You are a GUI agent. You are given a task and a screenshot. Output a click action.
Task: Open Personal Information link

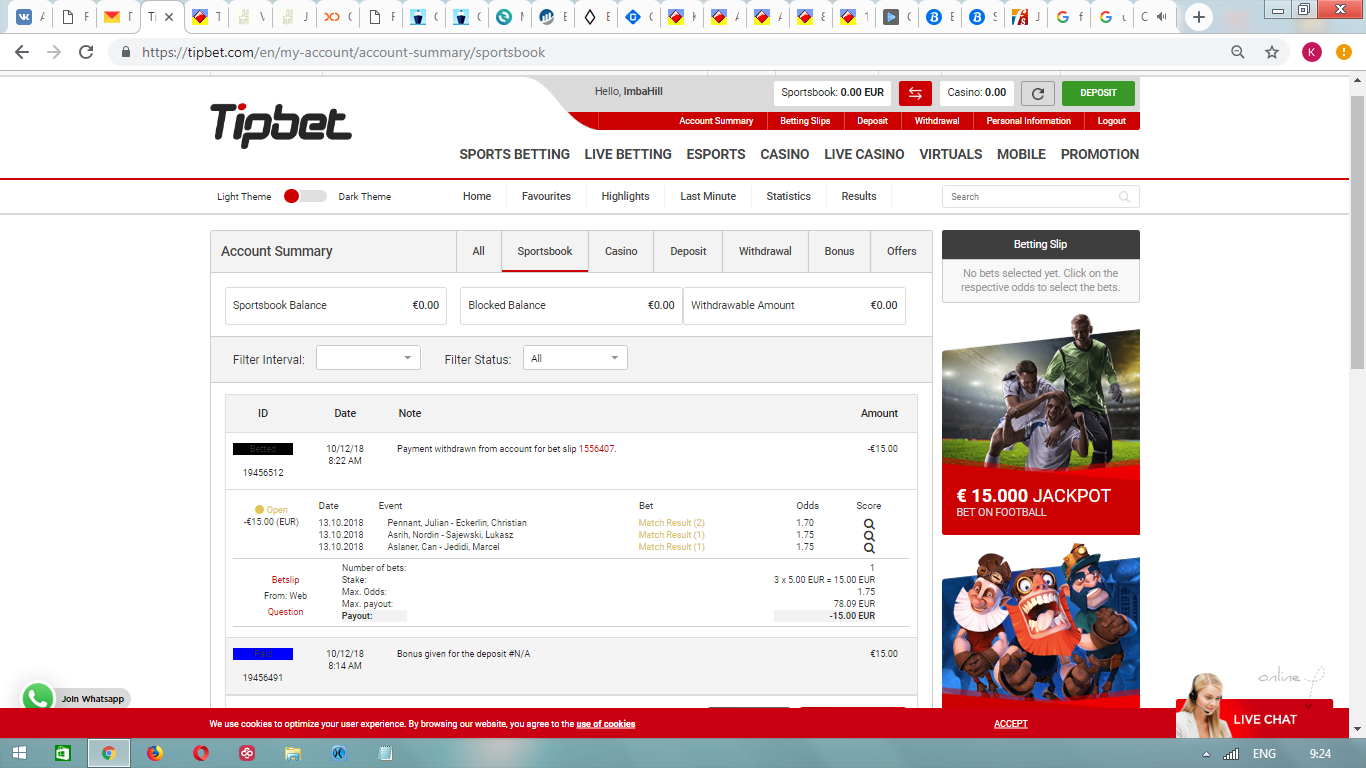1028,121
